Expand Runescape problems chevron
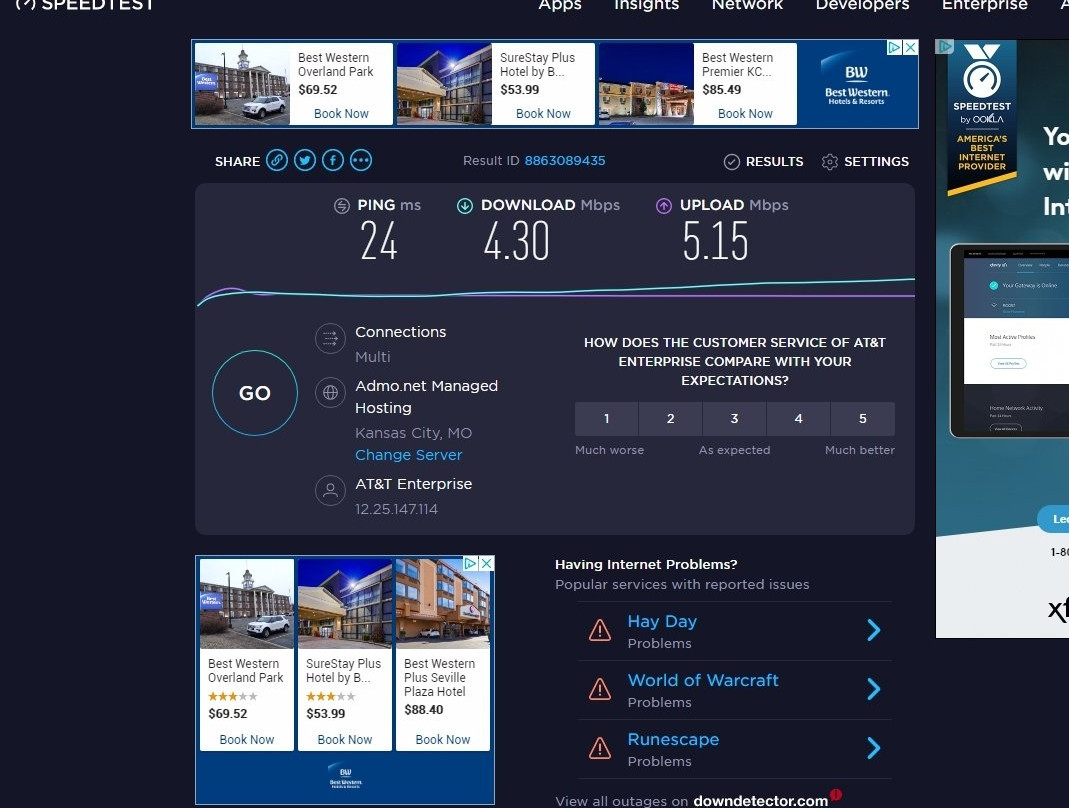The width and height of the screenshot is (1069, 808). pyautogui.click(x=873, y=748)
